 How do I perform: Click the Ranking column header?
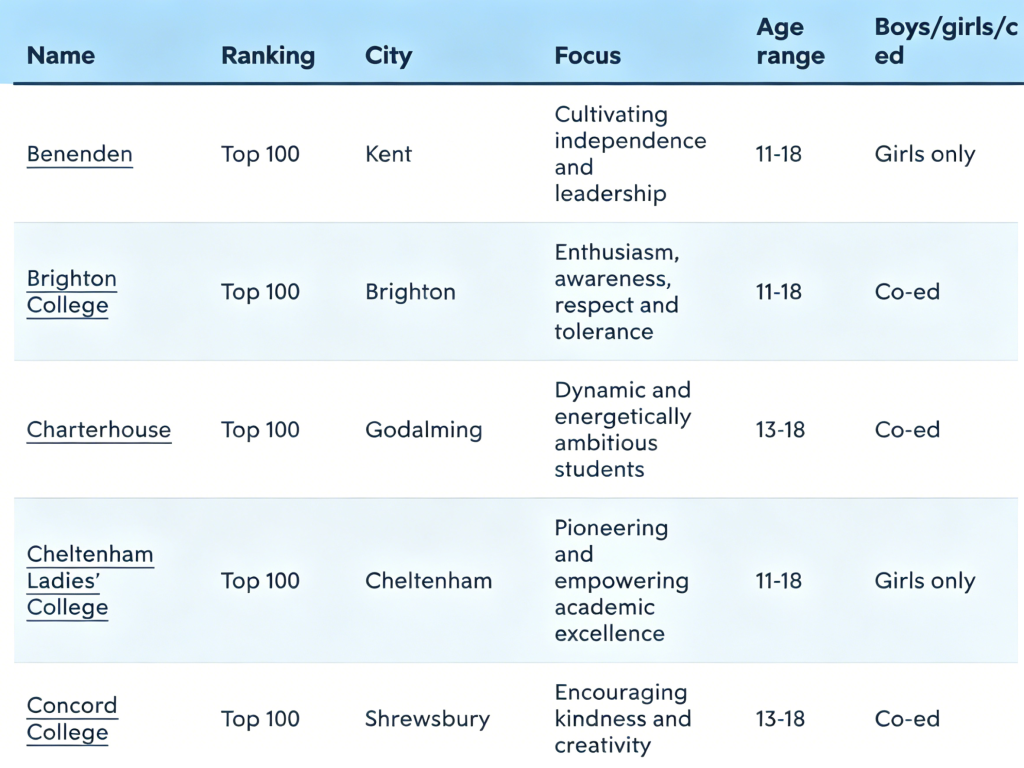tap(268, 55)
